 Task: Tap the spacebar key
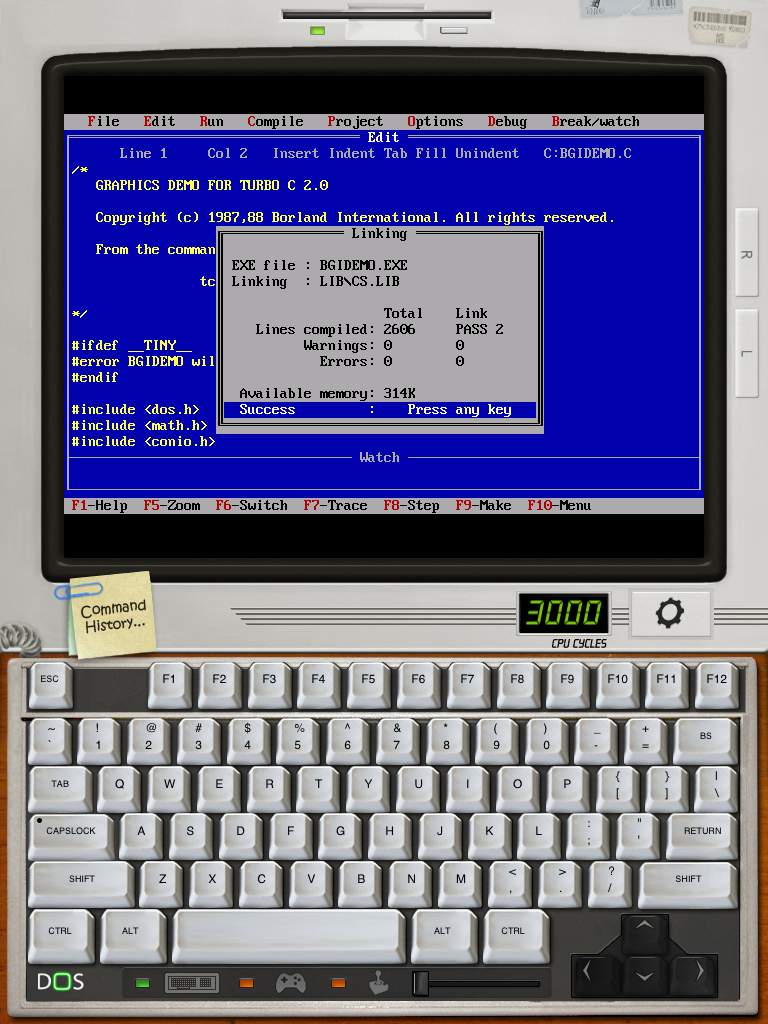[289, 935]
